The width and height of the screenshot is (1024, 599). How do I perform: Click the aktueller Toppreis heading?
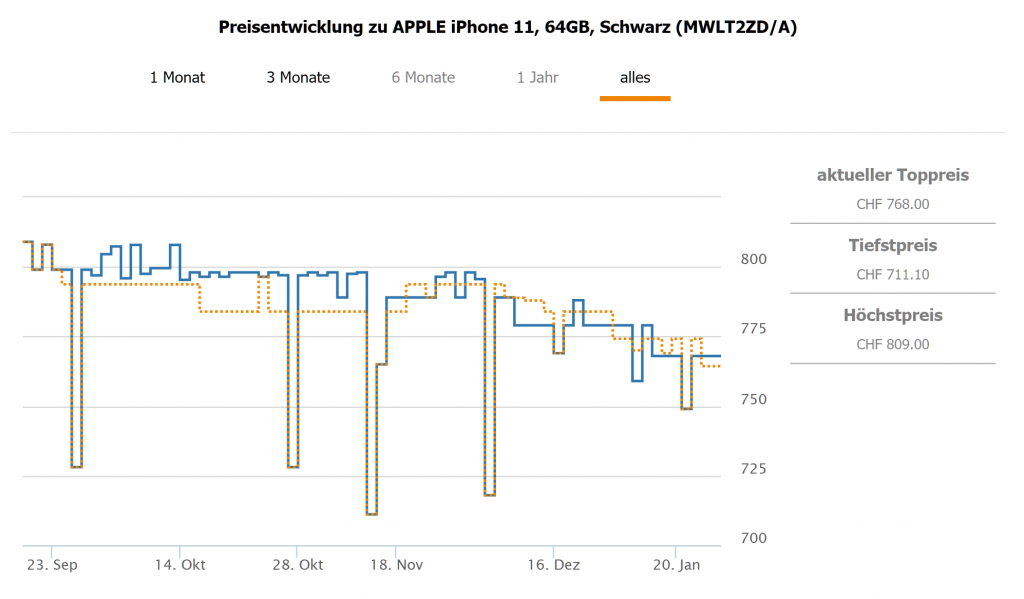[x=893, y=176]
